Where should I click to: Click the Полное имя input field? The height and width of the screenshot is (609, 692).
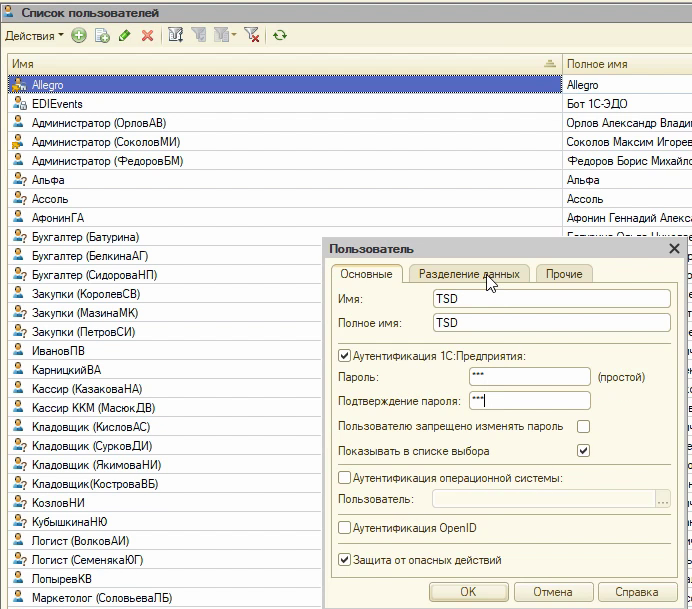pos(552,323)
